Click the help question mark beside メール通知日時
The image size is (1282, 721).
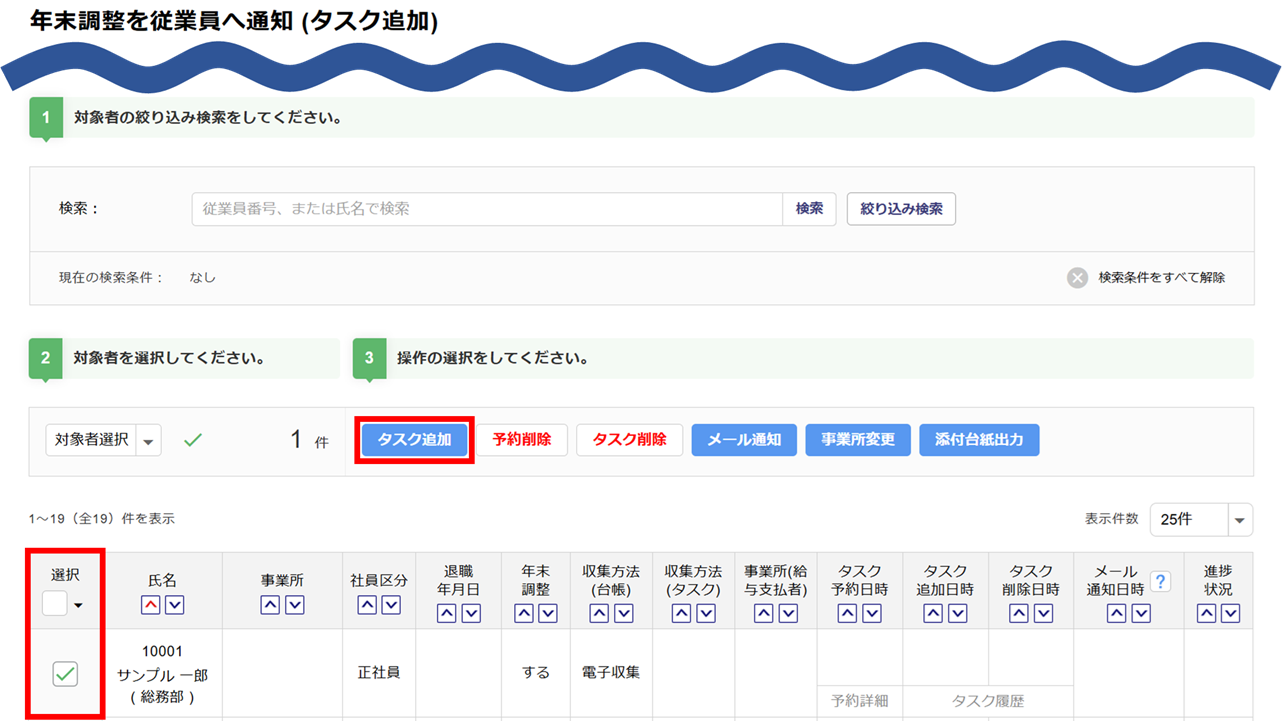coord(1160,581)
